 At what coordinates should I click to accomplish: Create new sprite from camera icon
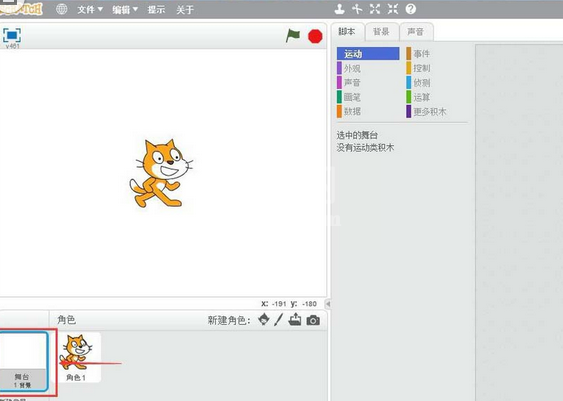(x=313, y=320)
